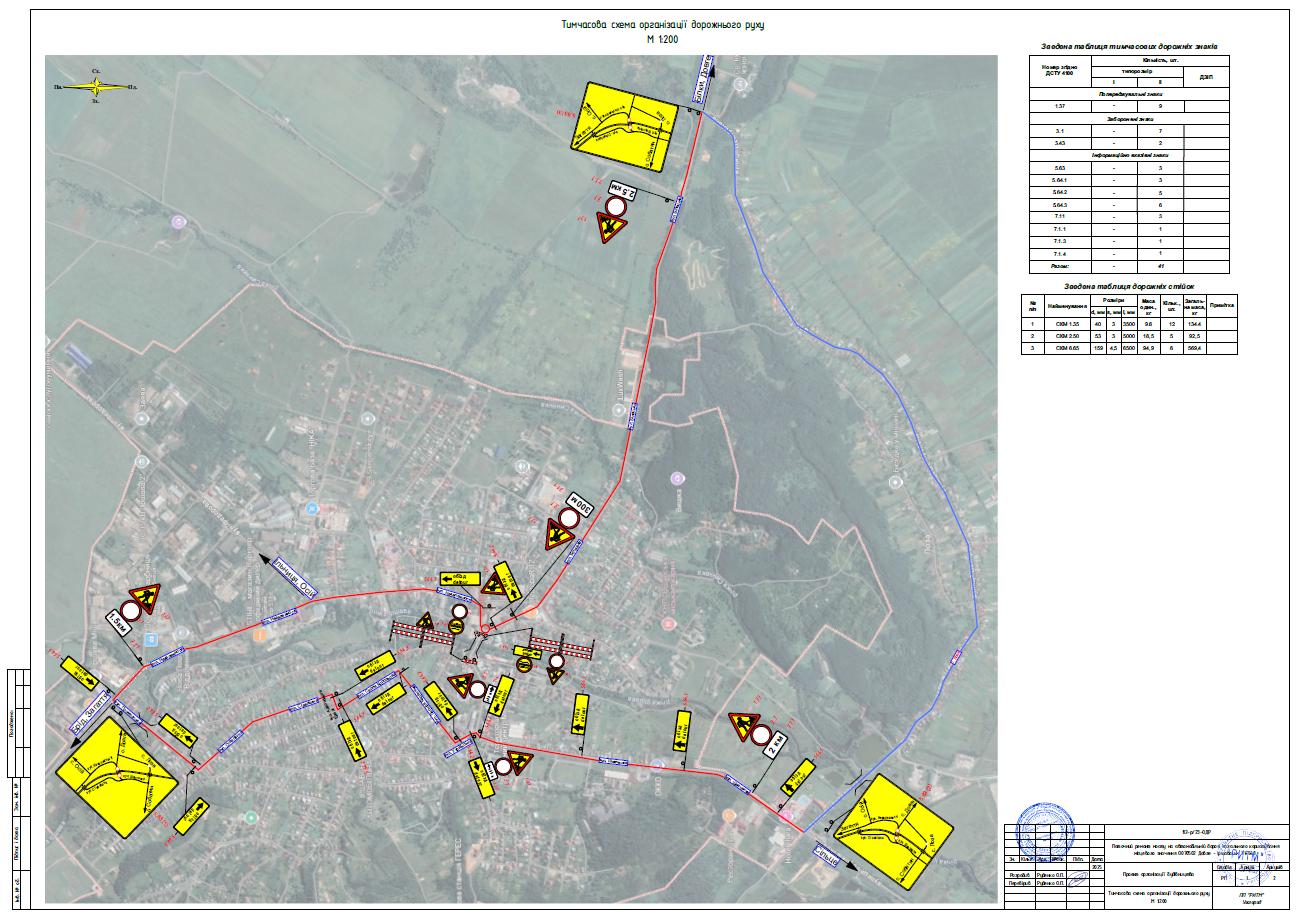Click the 'Зведена таблиця дорожніх стійок' table heading
The image size is (1298, 917).
click(1127, 286)
